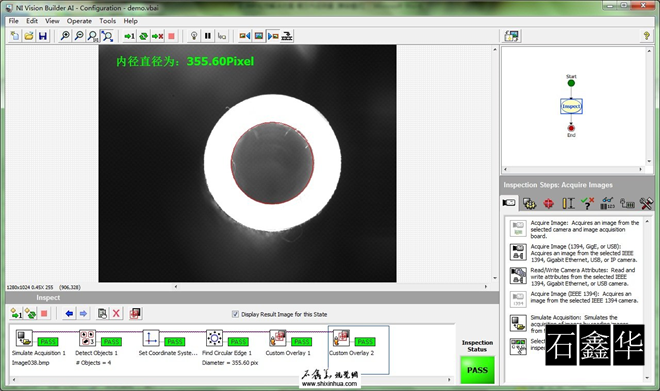Stop inspection using top toolbar red square

point(171,36)
